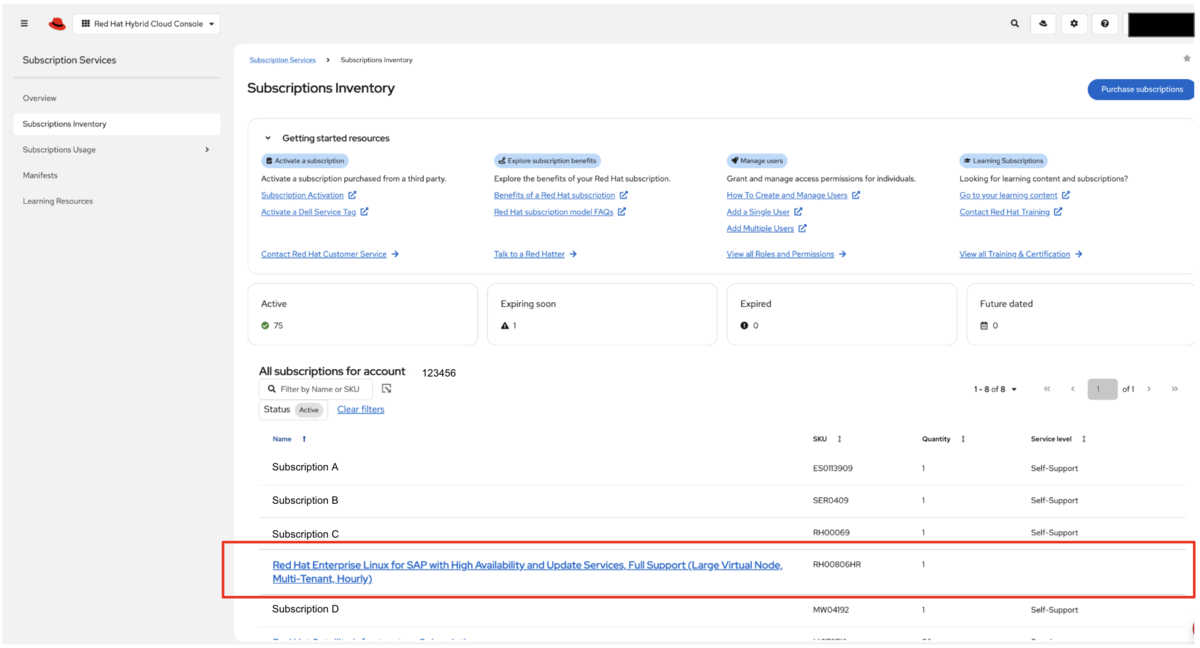Click external icon next to Dell Service Tag

pyautogui.click(x=364, y=211)
